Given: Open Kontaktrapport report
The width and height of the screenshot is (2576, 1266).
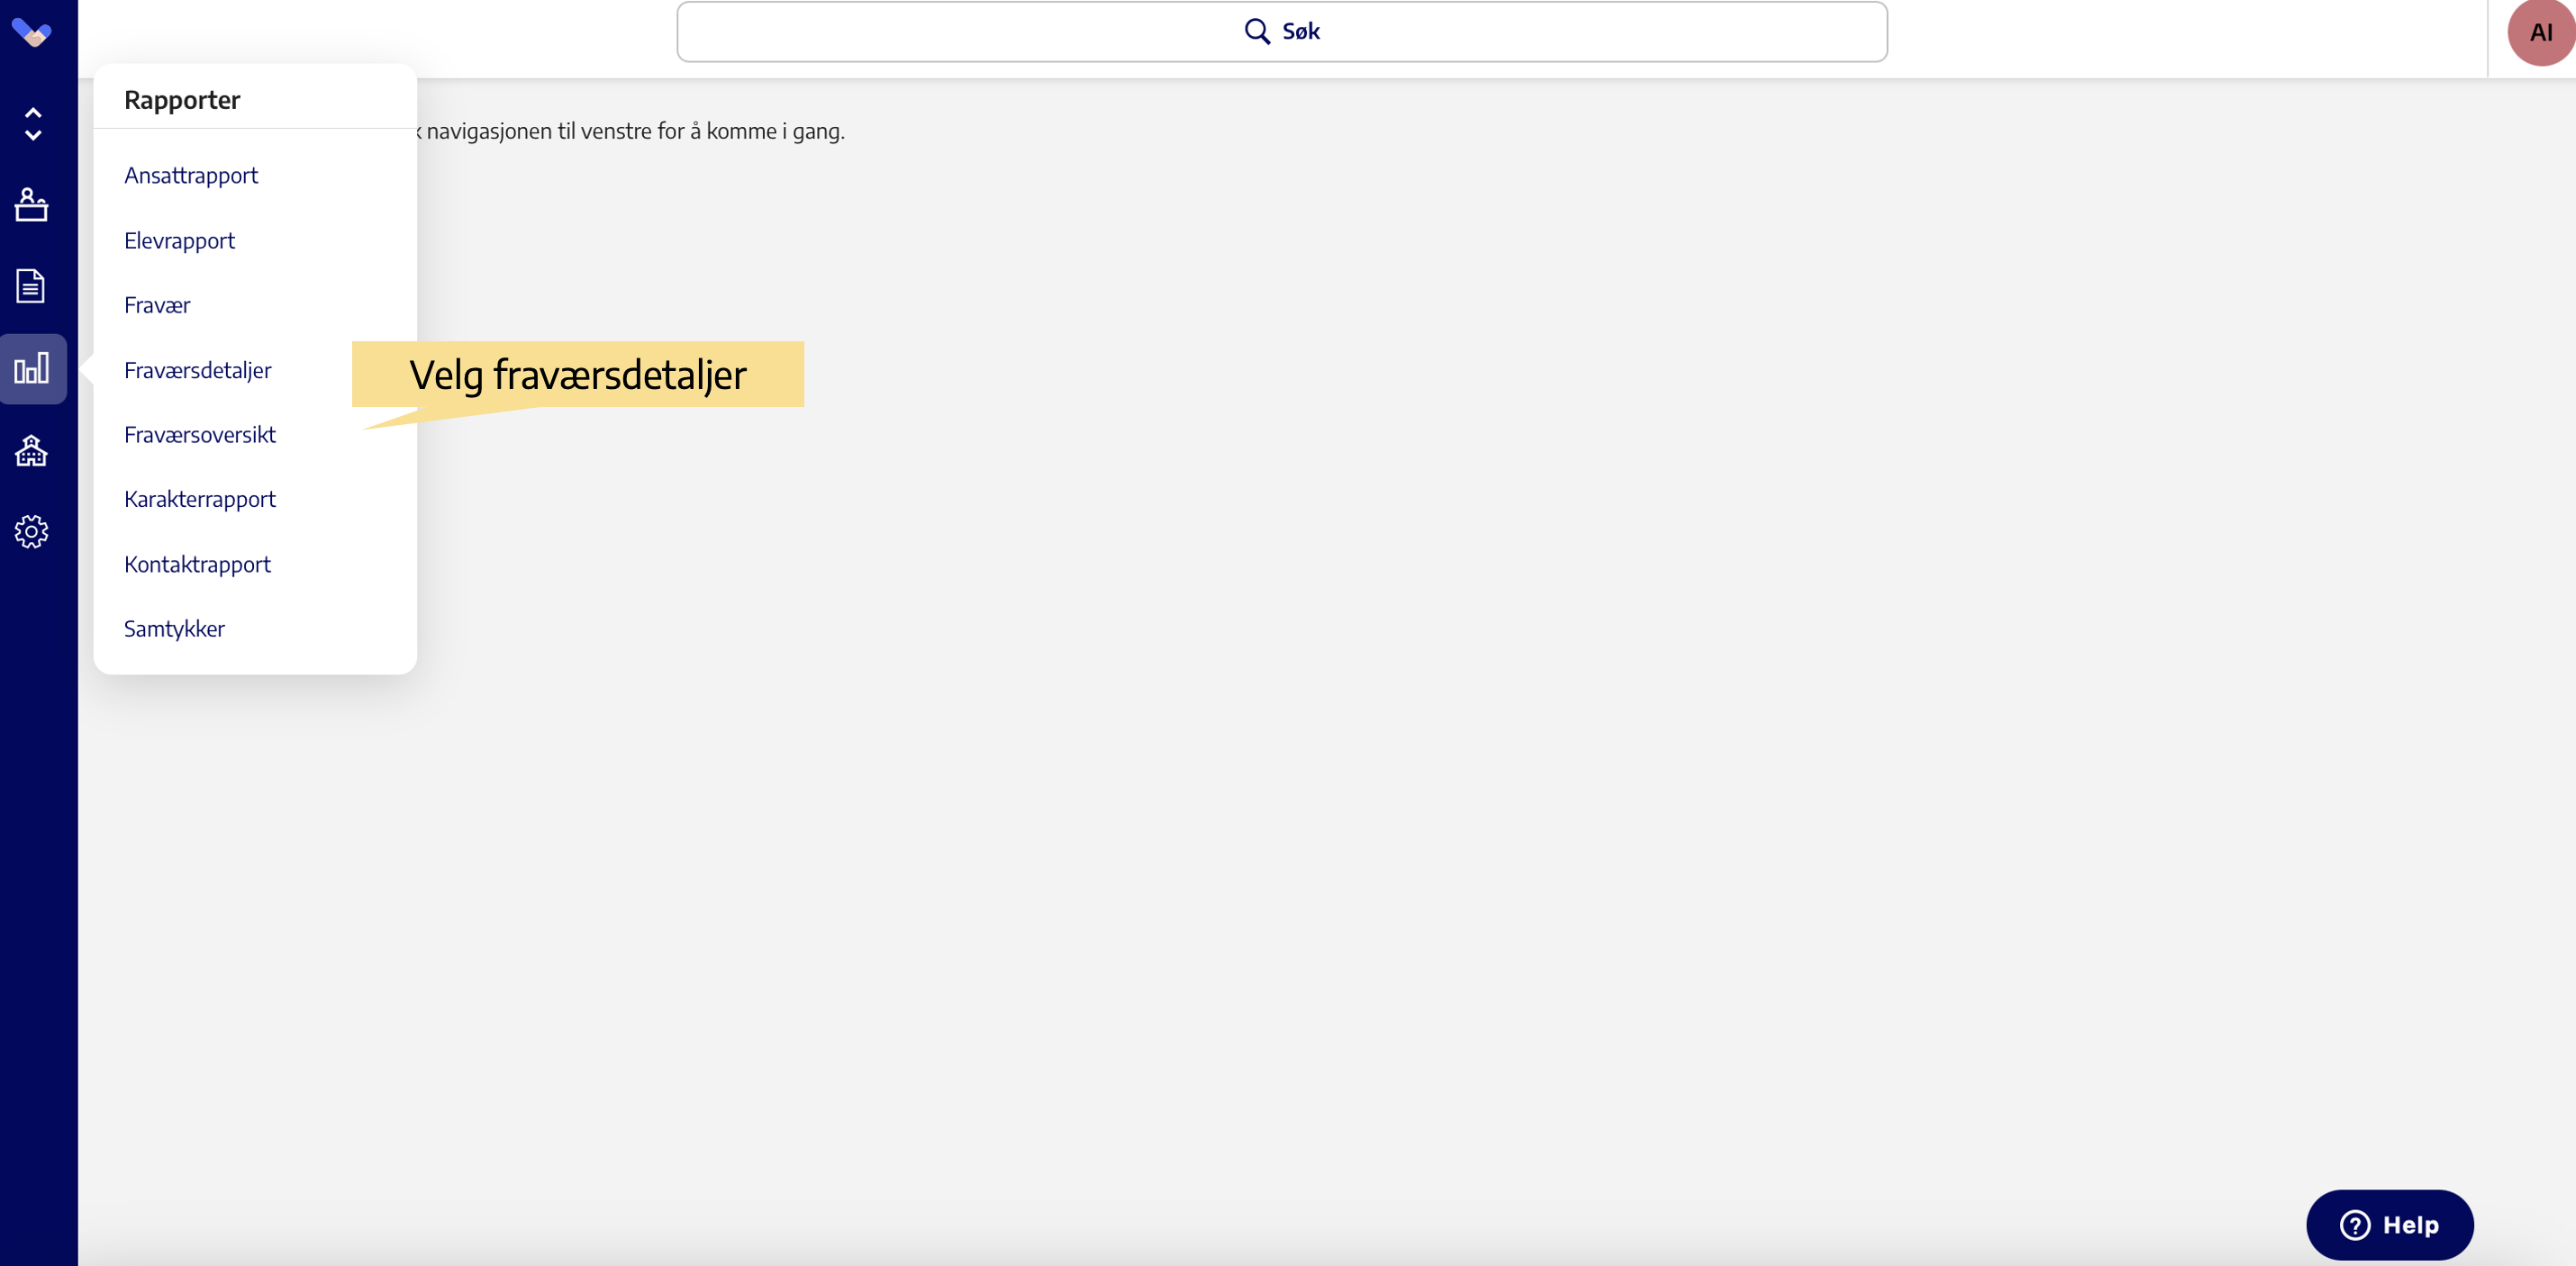Looking at the screenshot, I should [197, 564].
